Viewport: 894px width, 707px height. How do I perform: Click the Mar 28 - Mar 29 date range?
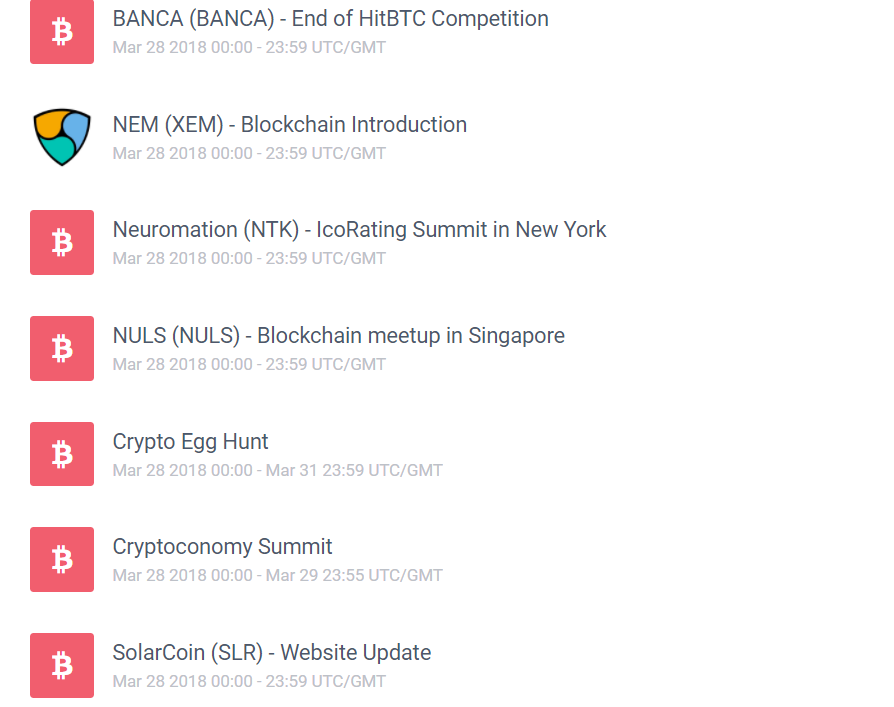(x=277, y=575)
